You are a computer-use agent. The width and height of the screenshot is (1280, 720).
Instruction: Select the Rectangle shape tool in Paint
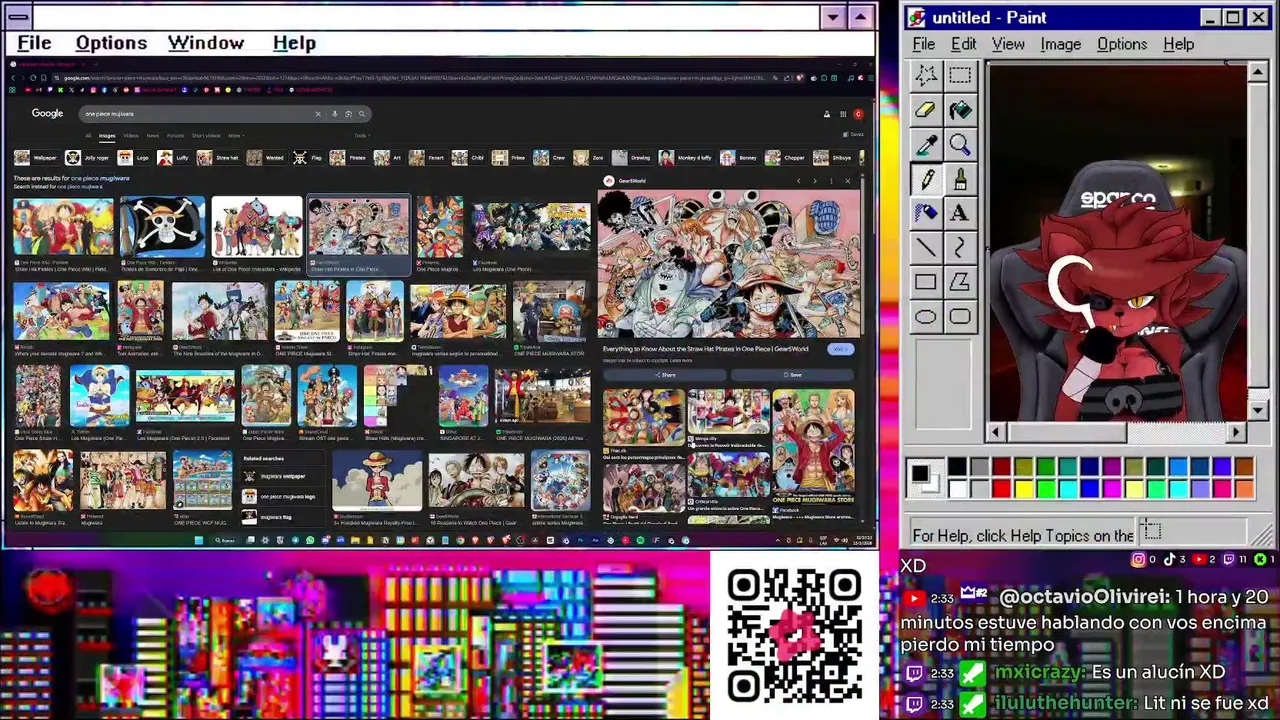point(926,283)
